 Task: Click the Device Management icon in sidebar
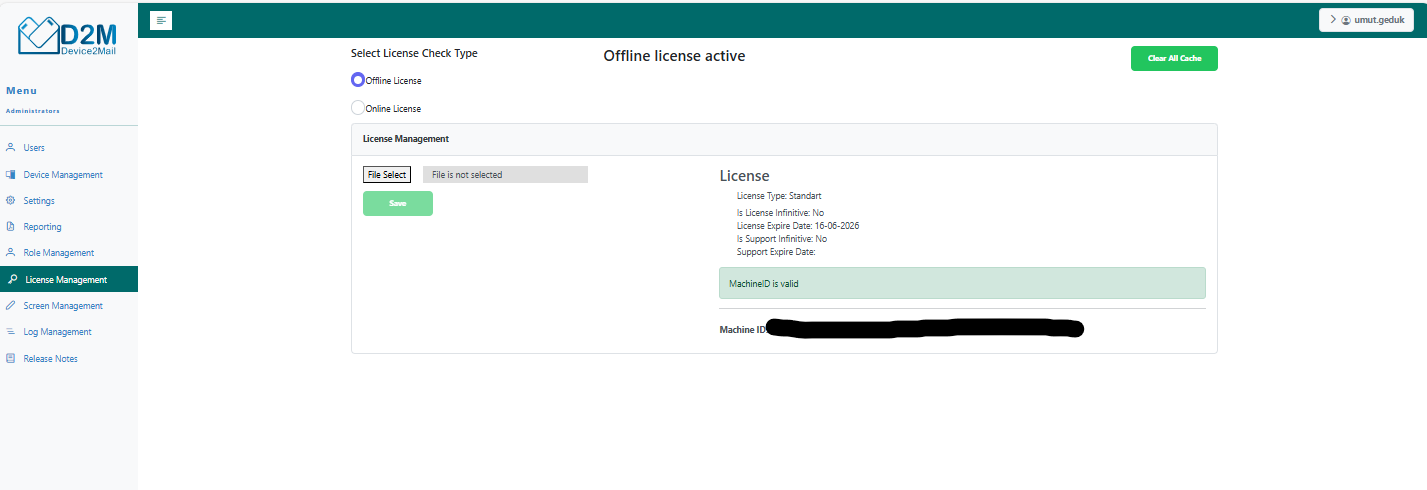10,174
